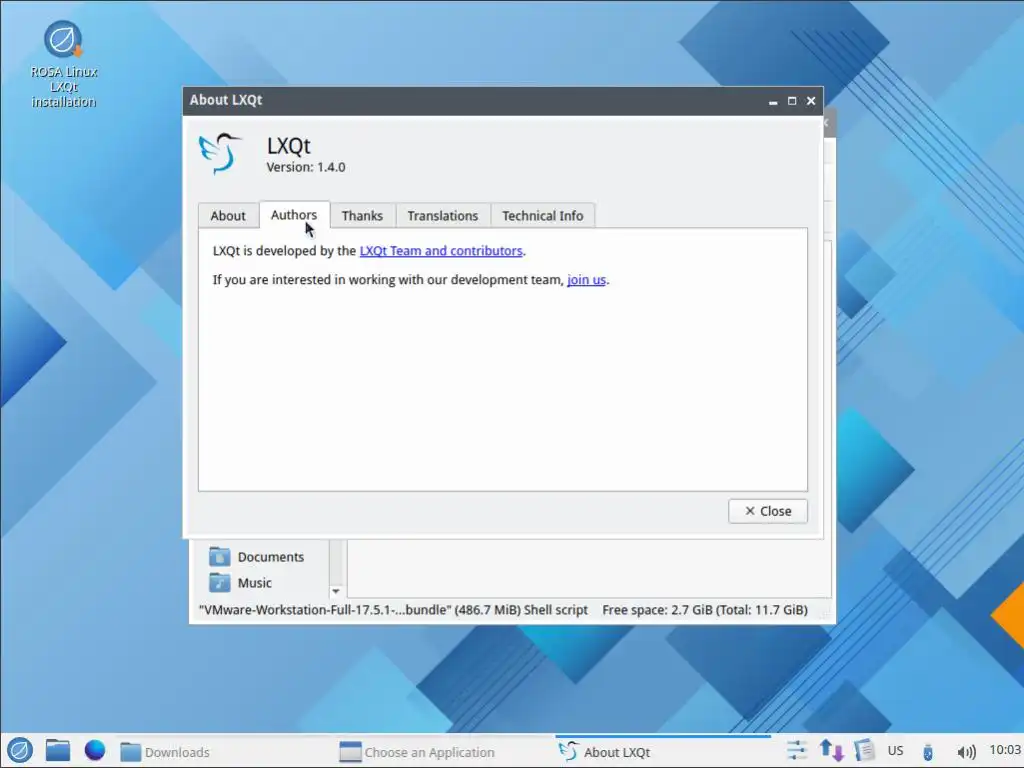Launch the web browser globe icon in taskbar
The image size is (1024, 768).
[x=95, y=750]
